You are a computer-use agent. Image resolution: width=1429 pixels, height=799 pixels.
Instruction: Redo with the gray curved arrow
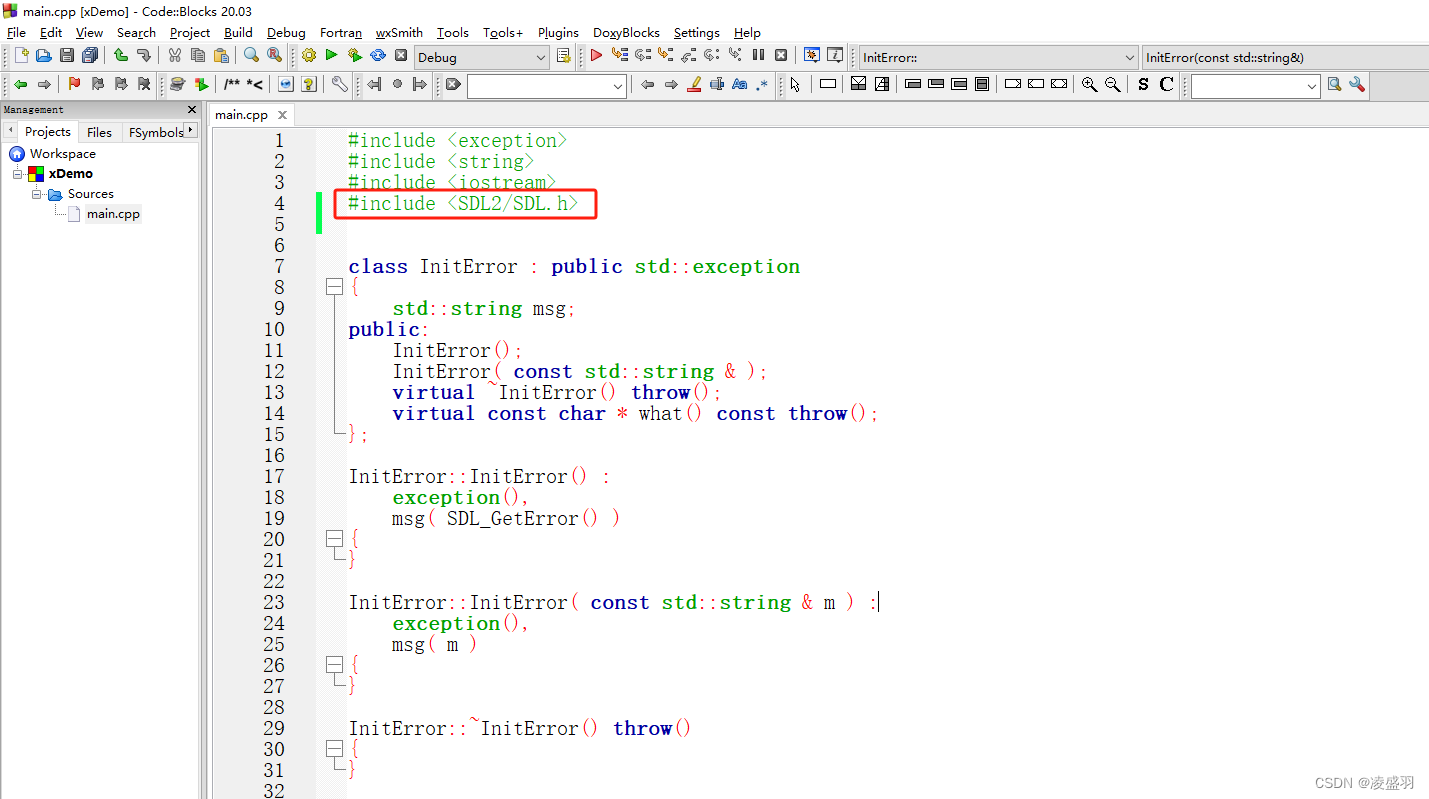(144, 56)
